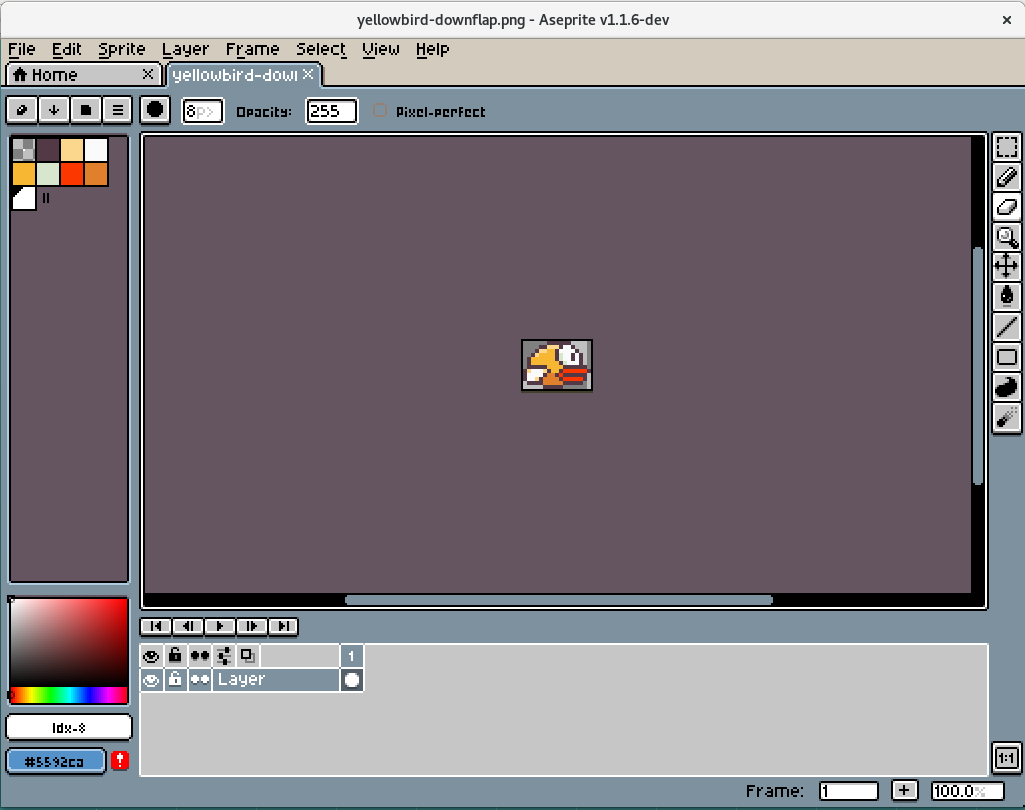Enable the Pixel-perfect checkbox

379,110
